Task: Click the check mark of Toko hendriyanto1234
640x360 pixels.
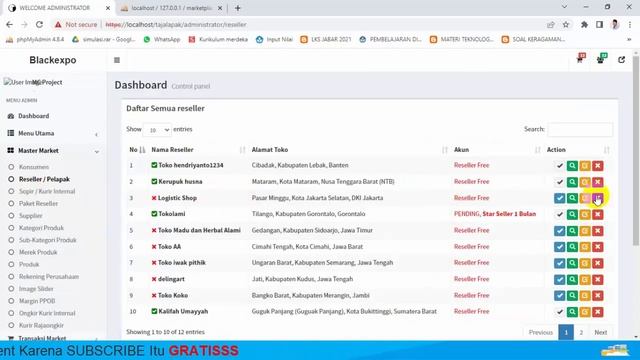Action: point(560,165)
